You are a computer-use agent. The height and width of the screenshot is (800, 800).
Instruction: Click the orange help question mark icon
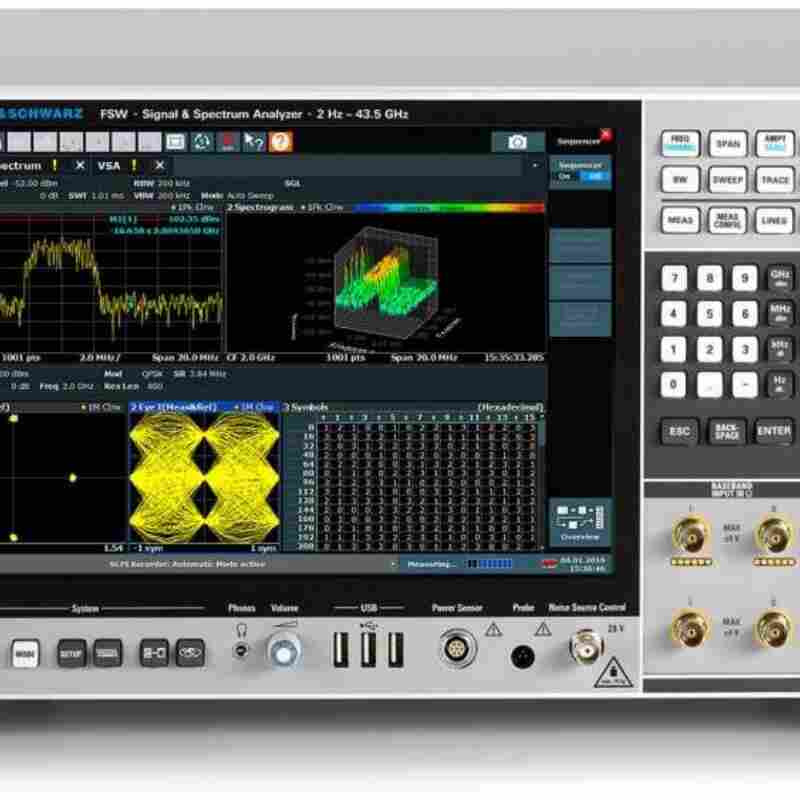coord(281,142)
